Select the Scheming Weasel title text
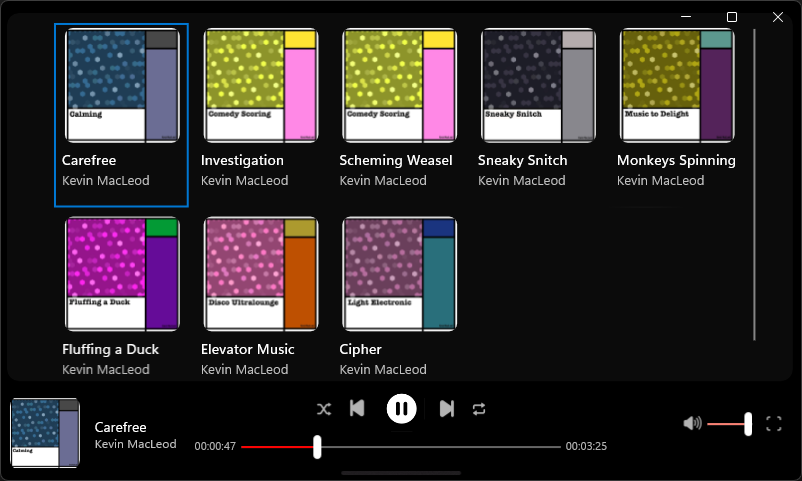 click(396, 160)
